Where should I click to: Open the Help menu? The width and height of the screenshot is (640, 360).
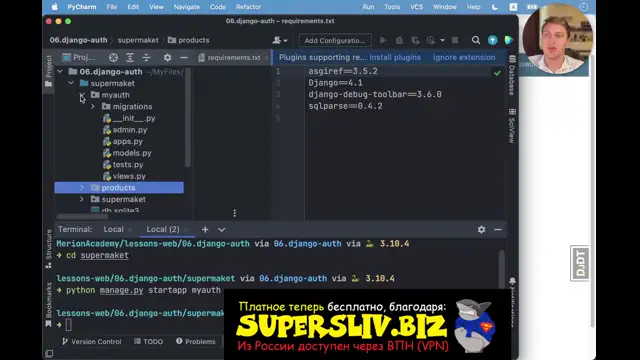click(x=473, y=7)
